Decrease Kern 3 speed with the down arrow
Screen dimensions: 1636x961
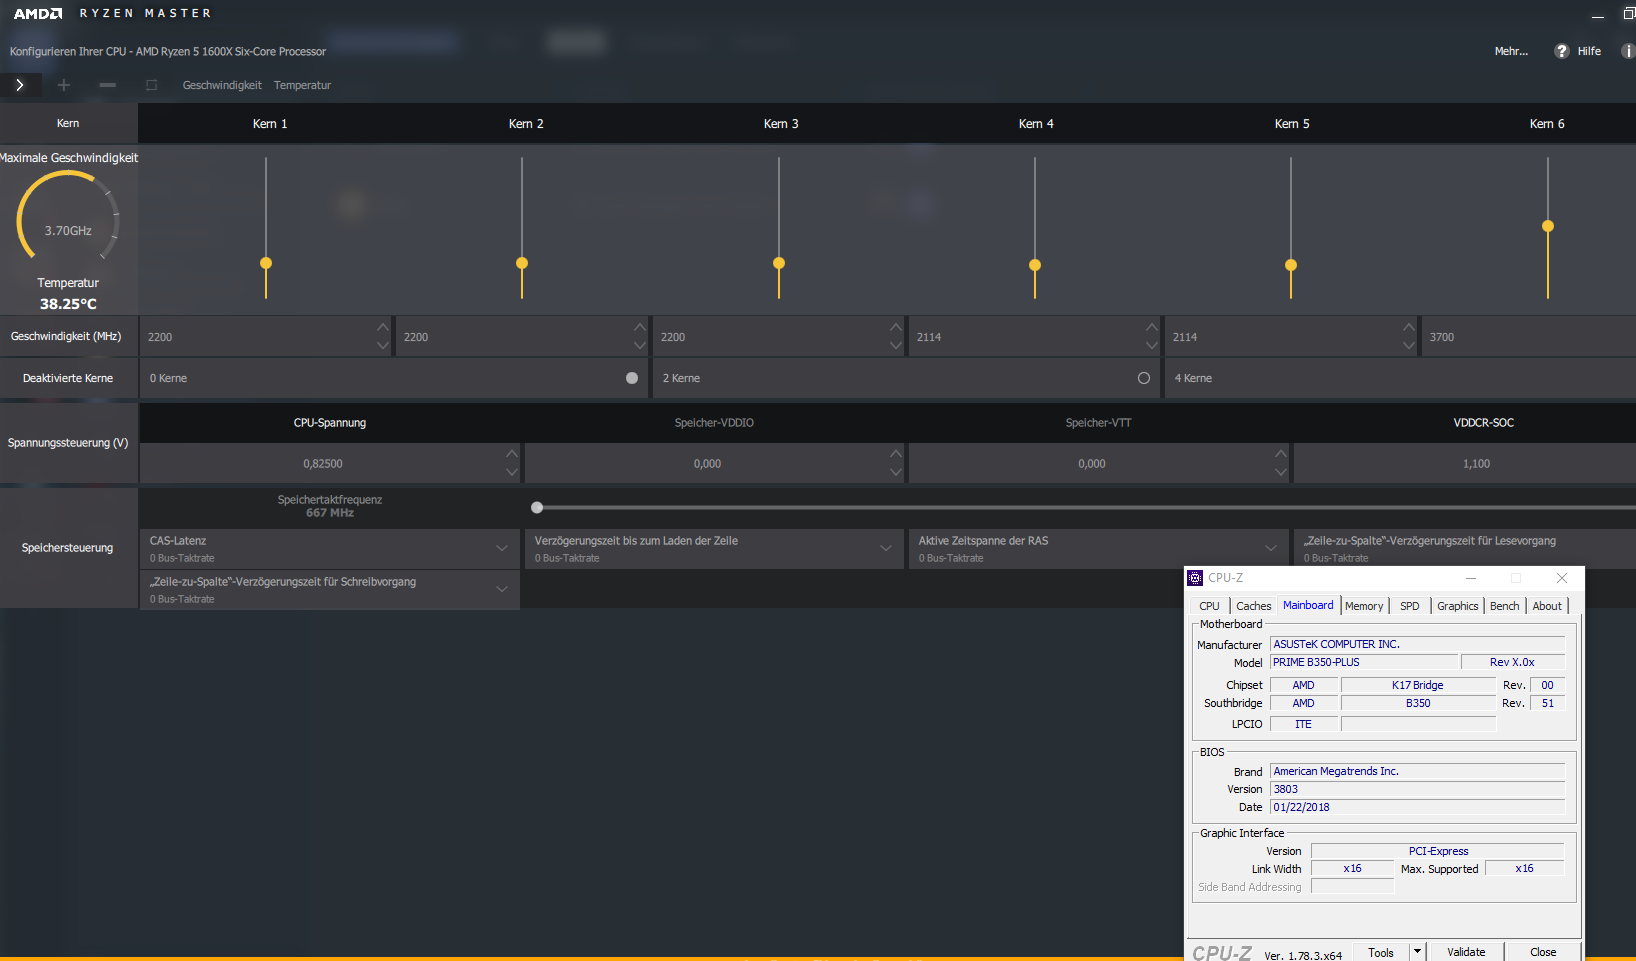[x=896, y=346]
